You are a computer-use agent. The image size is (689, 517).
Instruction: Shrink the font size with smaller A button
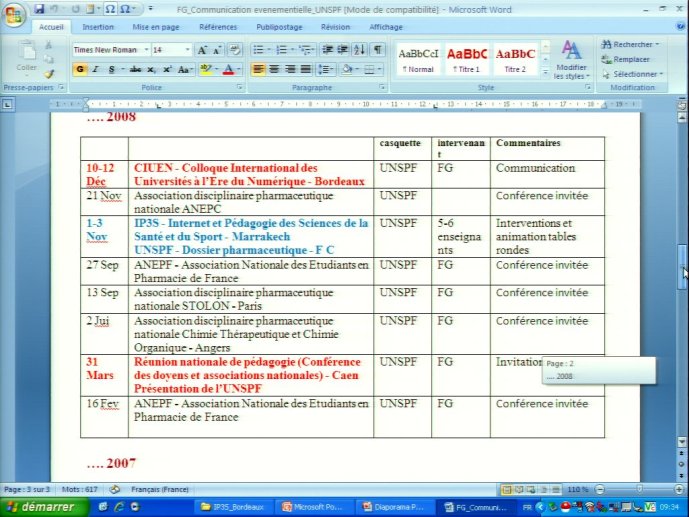tap(217, 50)
